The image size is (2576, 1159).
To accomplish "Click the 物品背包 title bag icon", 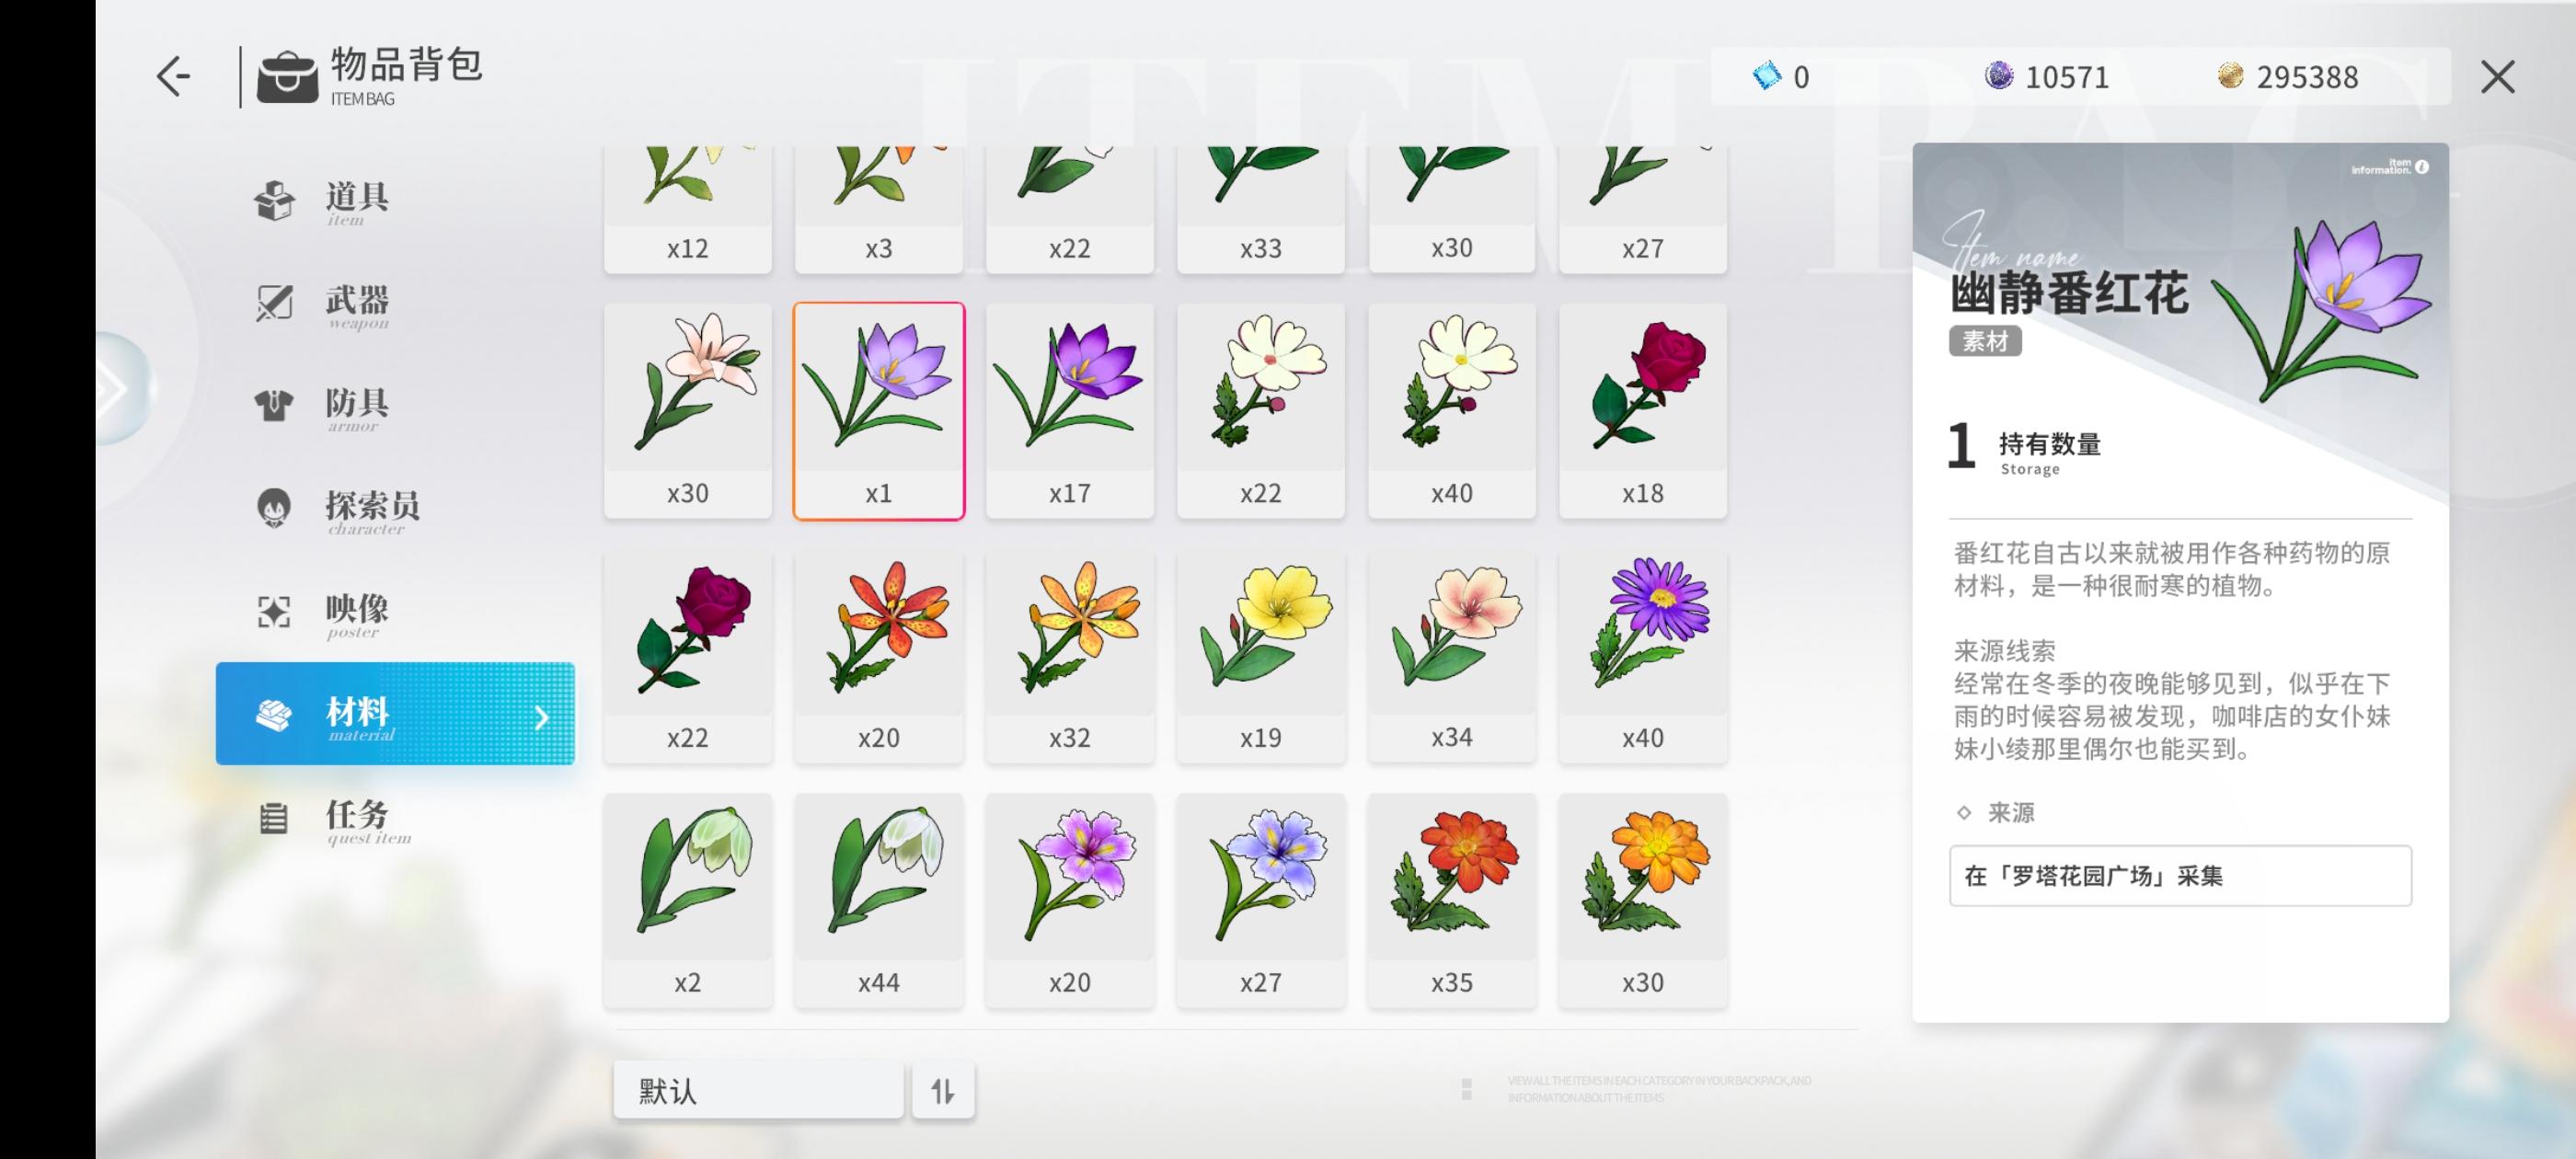I will (287, 77).
